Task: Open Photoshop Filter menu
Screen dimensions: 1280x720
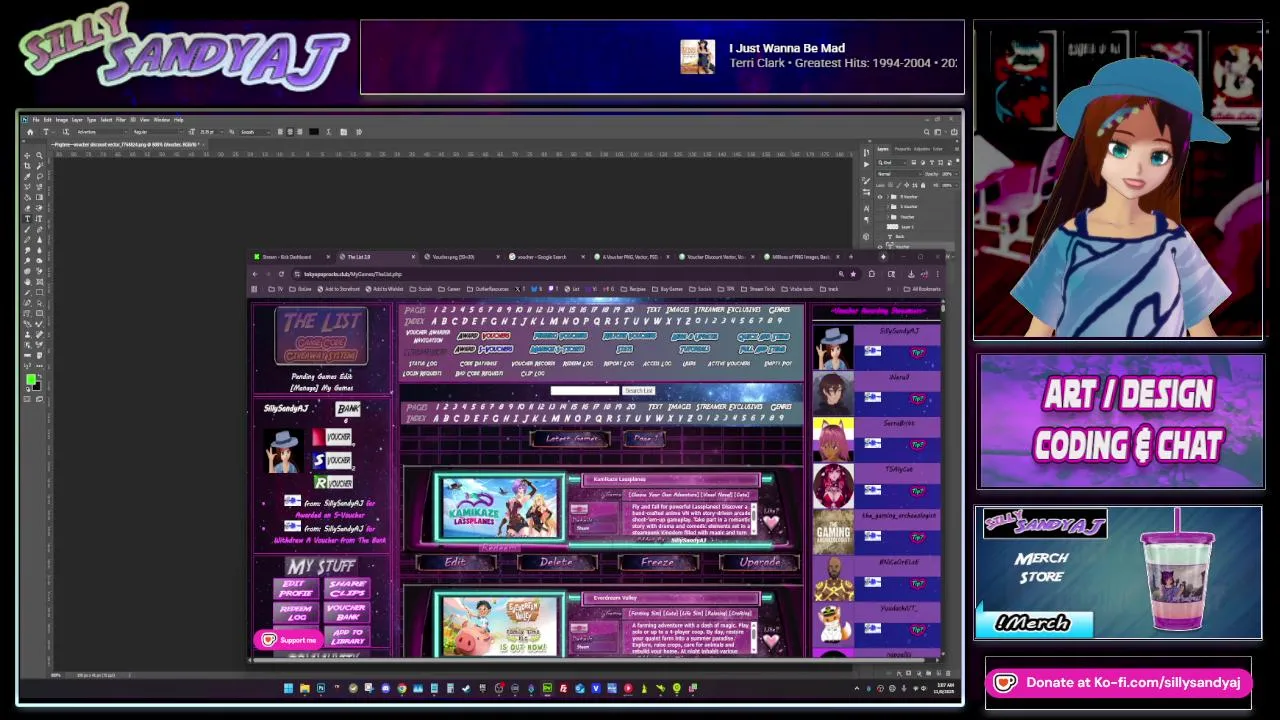Action: click(121, 119)
